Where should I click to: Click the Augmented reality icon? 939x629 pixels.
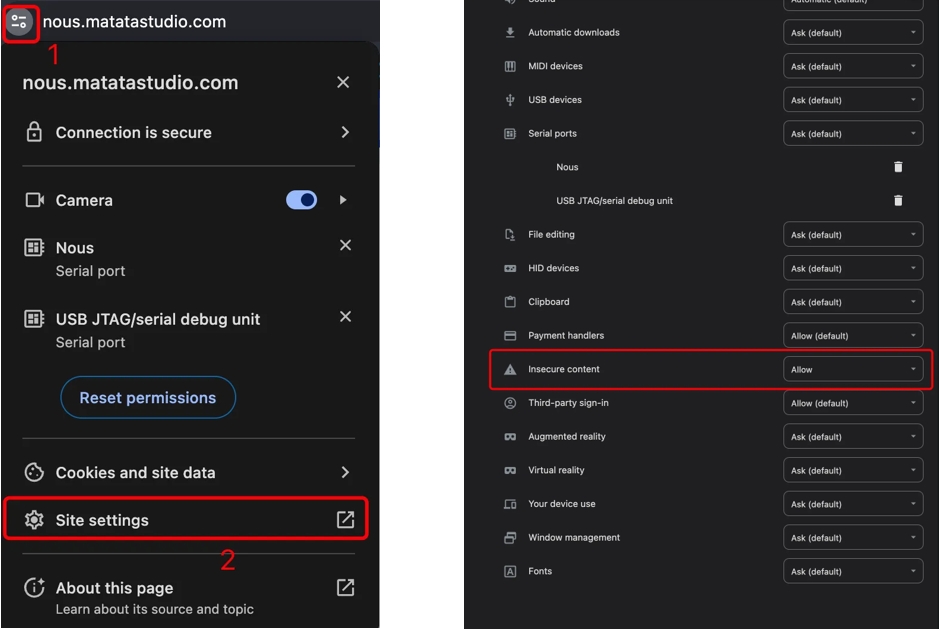tap(510, 437)
